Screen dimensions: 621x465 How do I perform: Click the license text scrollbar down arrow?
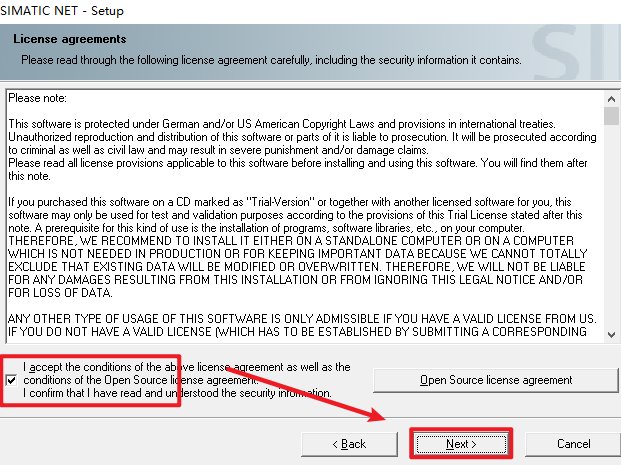click(x=611, y=335)
